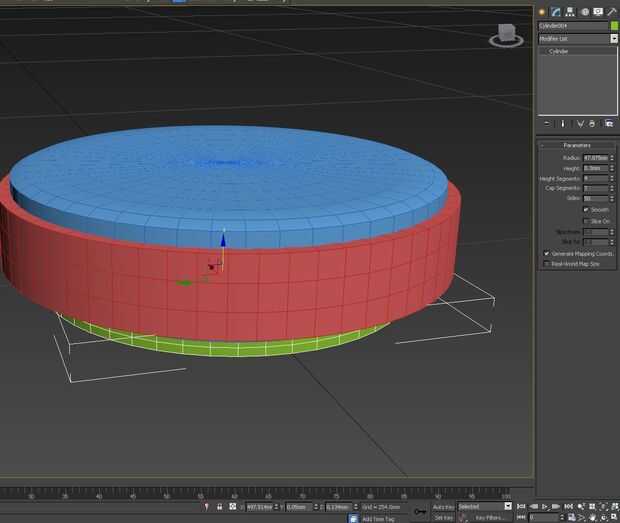The width and height of the screenshot is (620, 523).
Task: Click the Key Filters button
Action: click(x=489, y=518)
